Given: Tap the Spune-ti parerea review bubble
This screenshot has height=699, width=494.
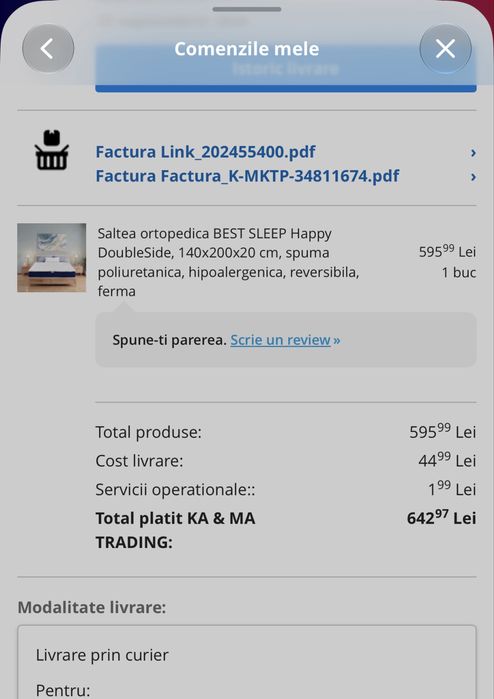Looking at the screenshot, I should (286, 340).
